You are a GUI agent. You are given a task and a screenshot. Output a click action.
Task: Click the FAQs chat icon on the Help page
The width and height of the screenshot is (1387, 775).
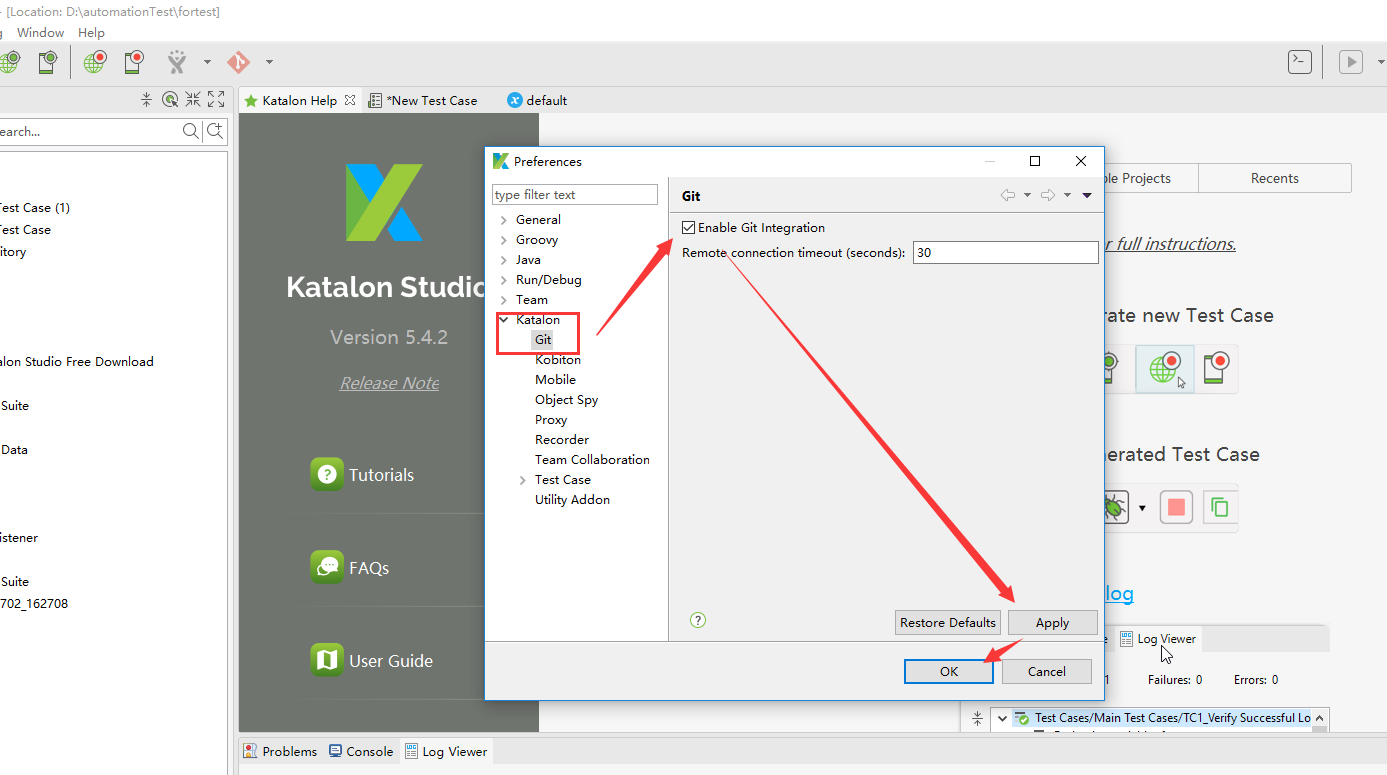pos(327,567)
